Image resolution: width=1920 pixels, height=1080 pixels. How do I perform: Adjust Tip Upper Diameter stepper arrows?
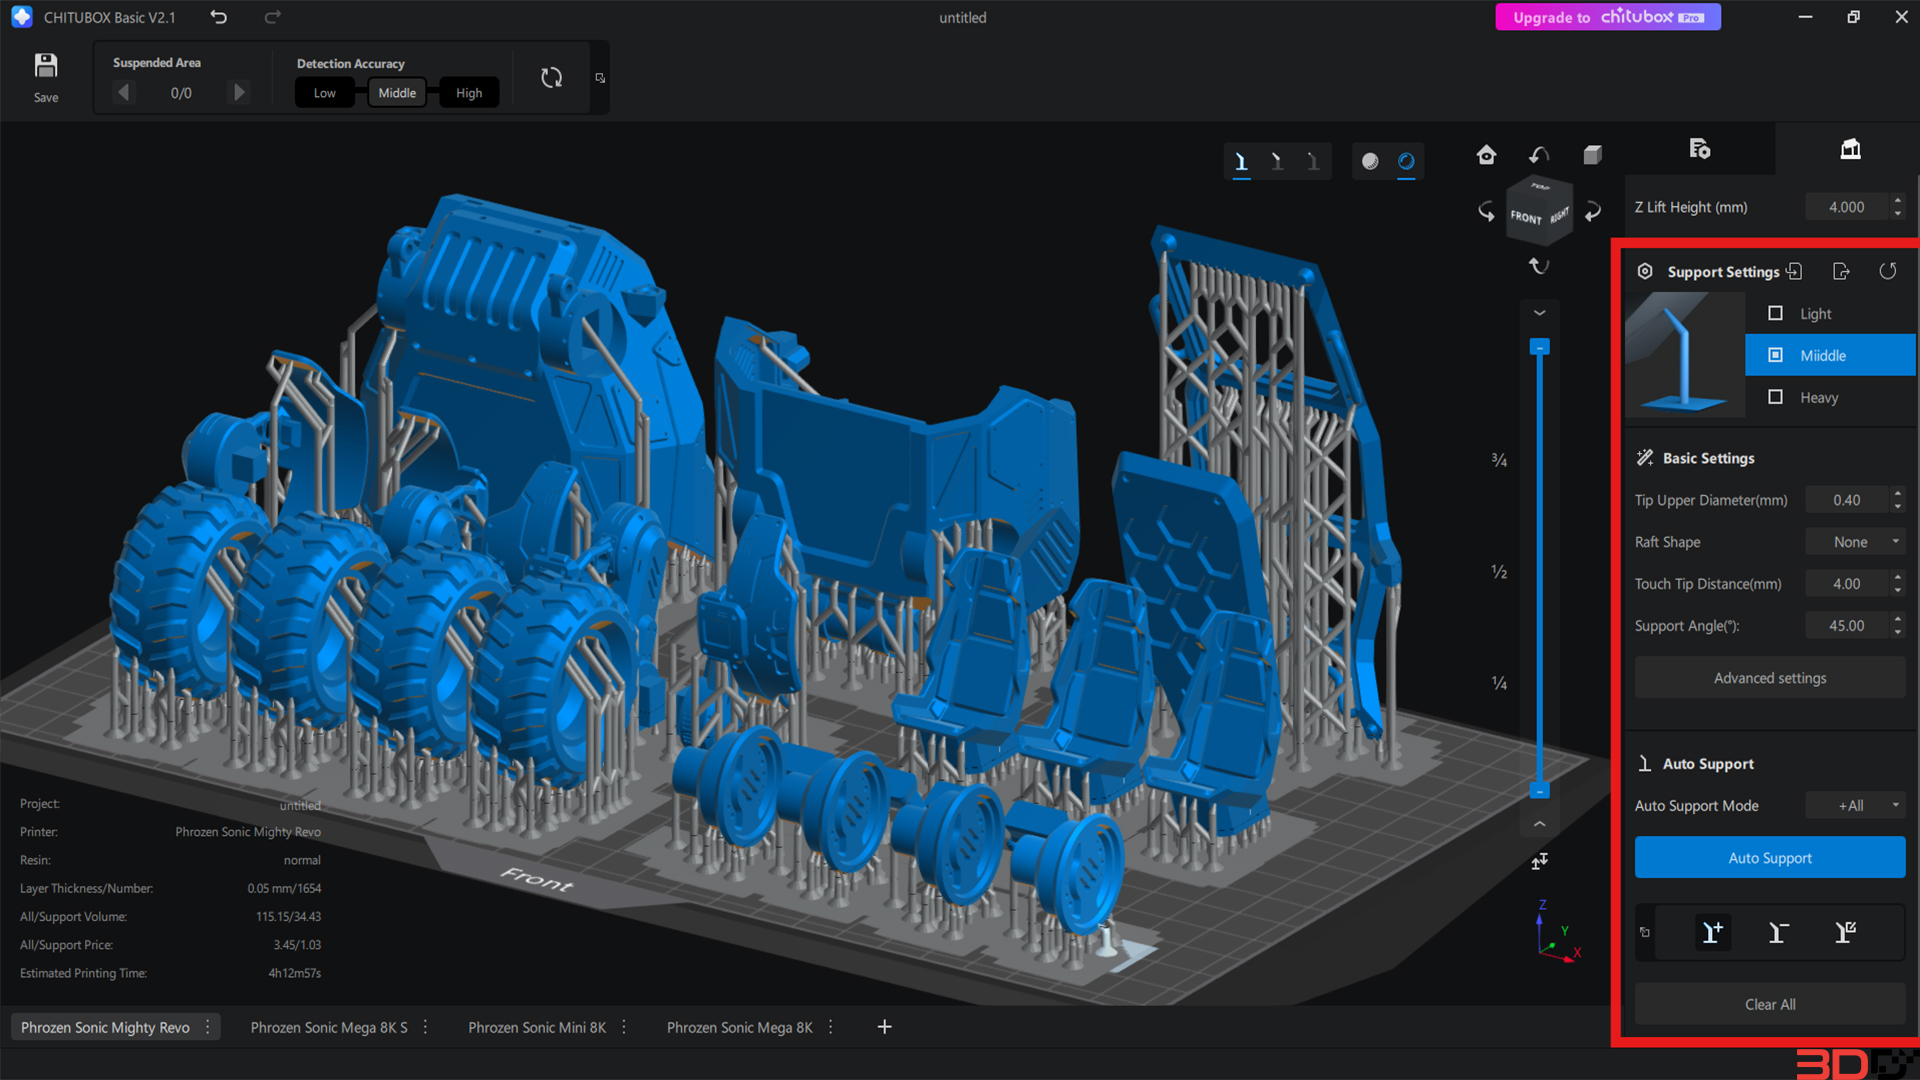pos(1897,500)
